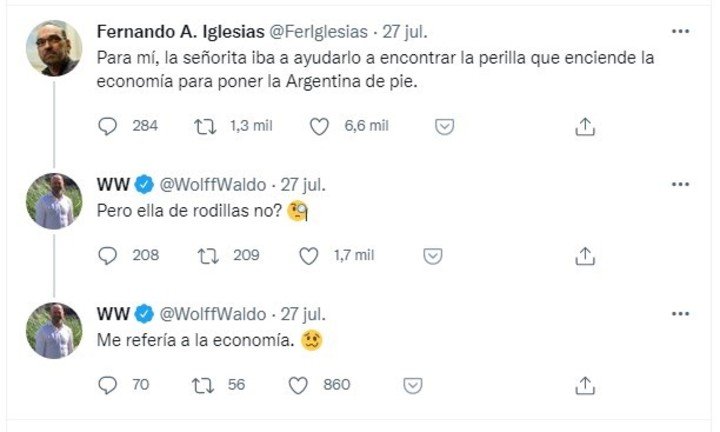
Task: Share the "Me refería a la economía" tweet
Action: [x=586, y=385]
